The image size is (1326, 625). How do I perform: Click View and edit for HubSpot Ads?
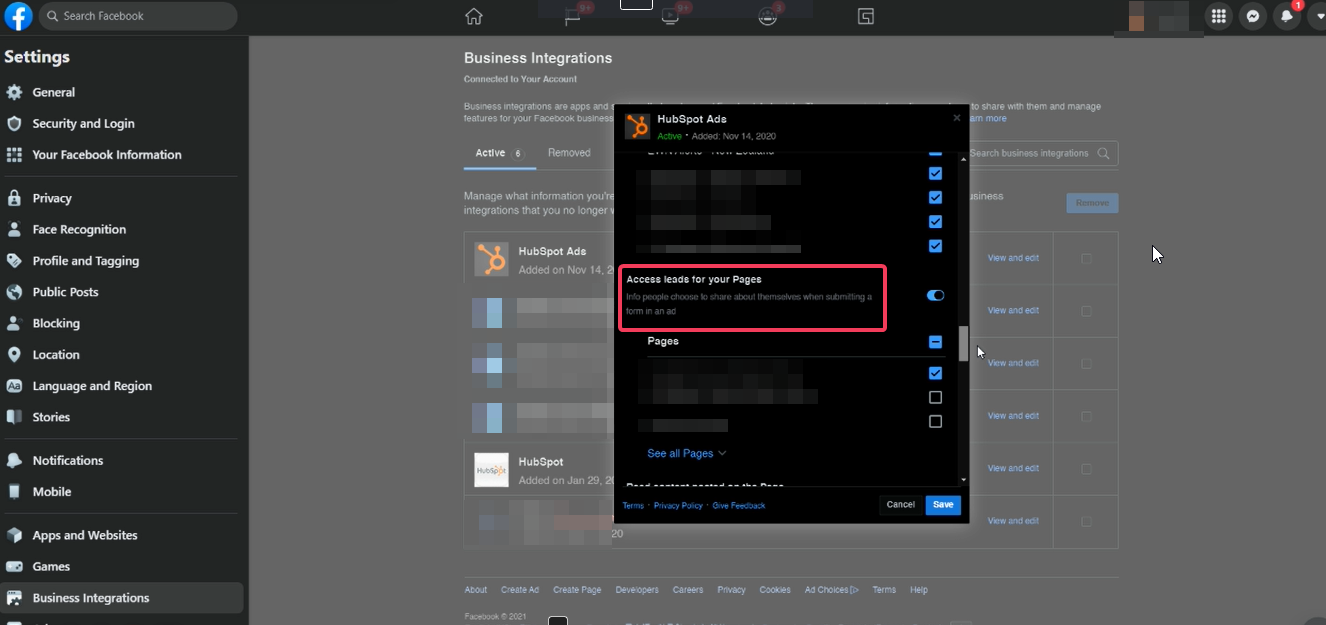coord(1013,258)
